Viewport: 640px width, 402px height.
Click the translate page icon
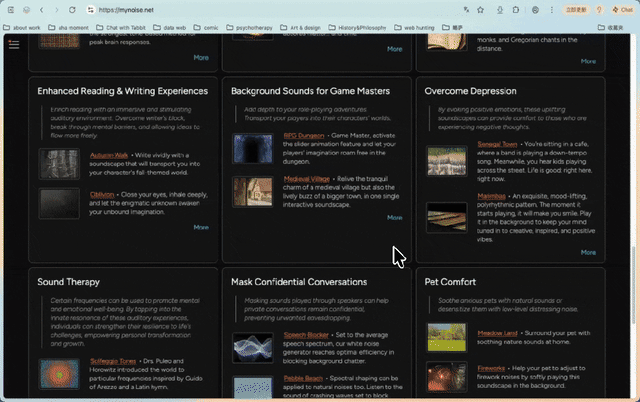pyautogui.click(x=466, y=10)
